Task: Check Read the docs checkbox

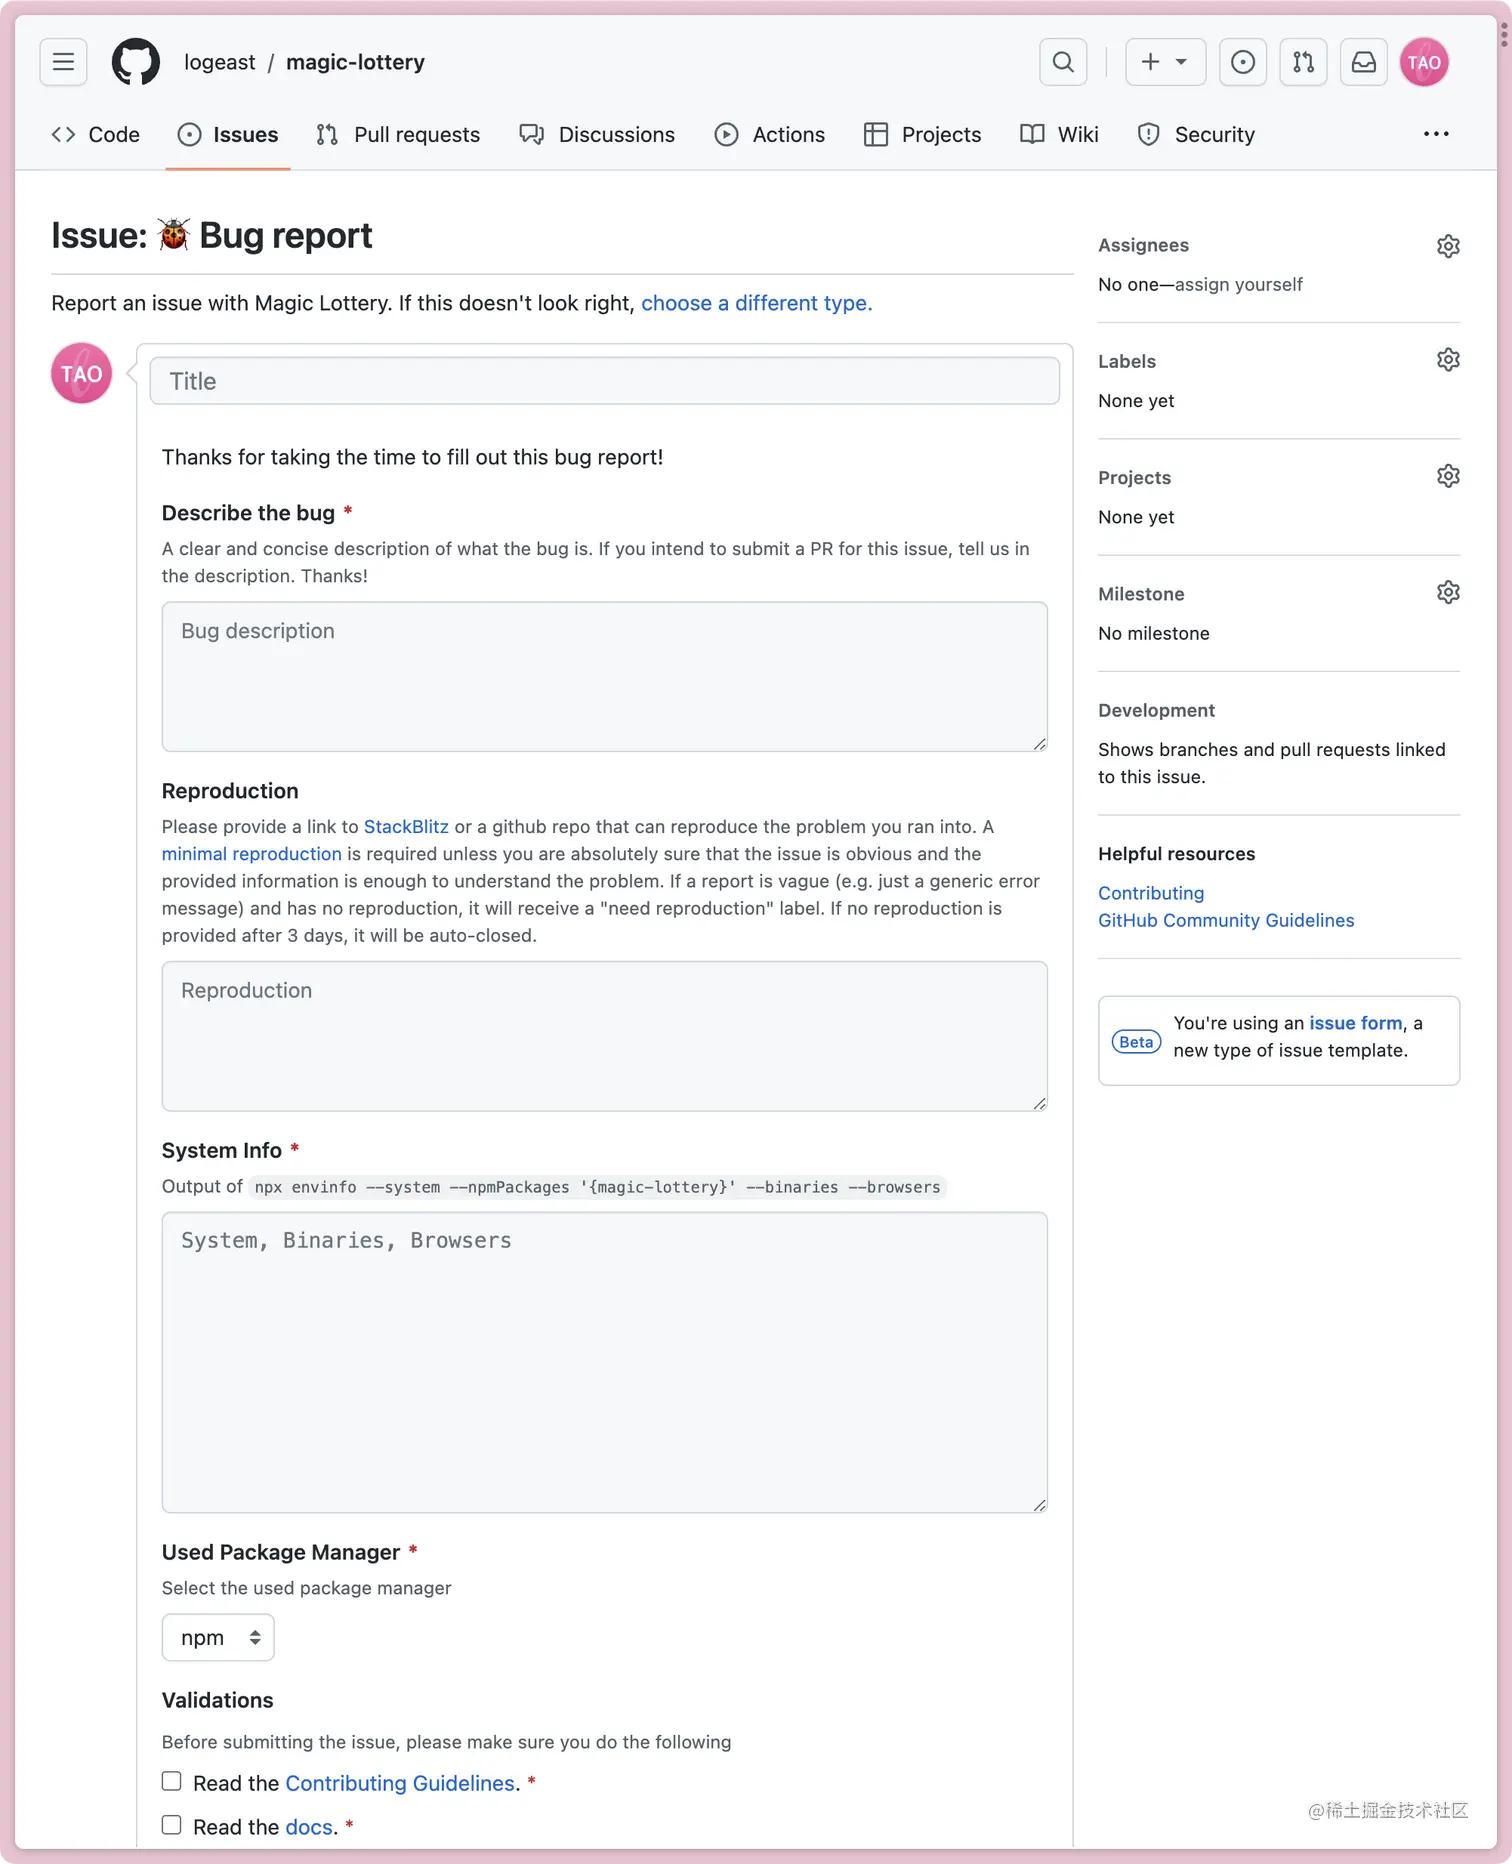Action: click(x=172, y=1825)
